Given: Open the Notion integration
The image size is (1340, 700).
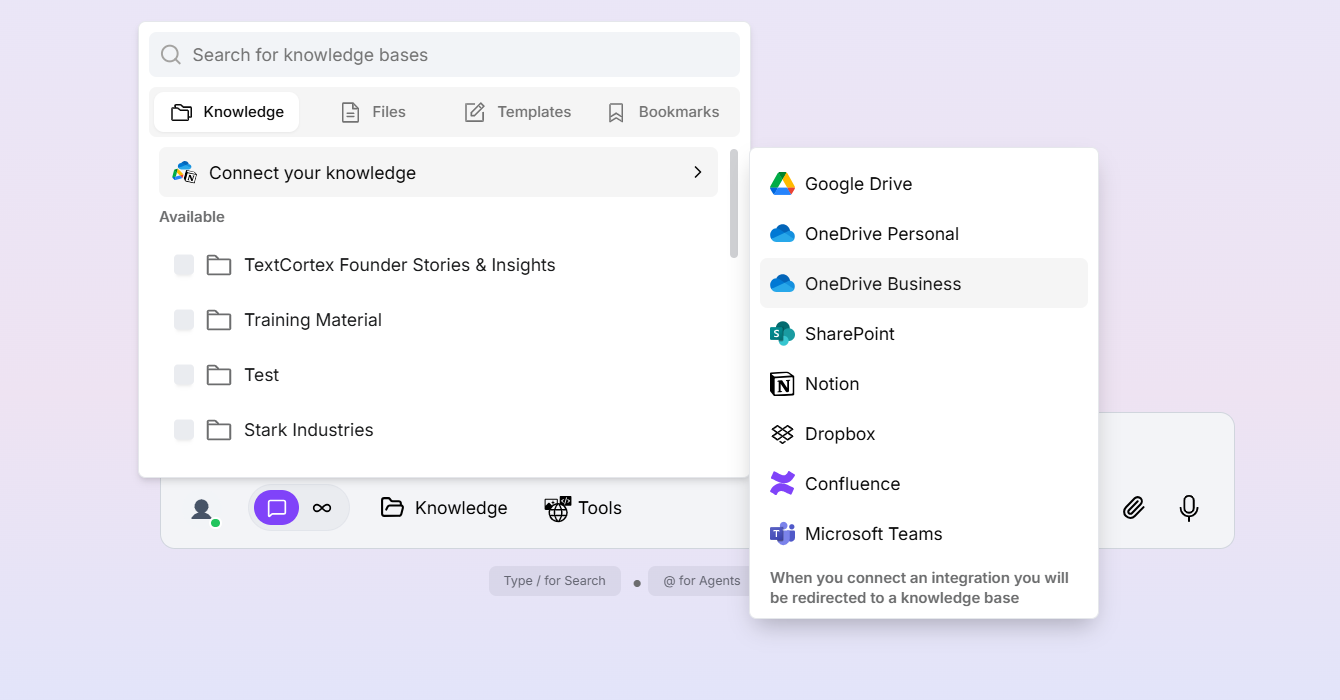Looking at the screenshot, I should click(x=831, y=383).
